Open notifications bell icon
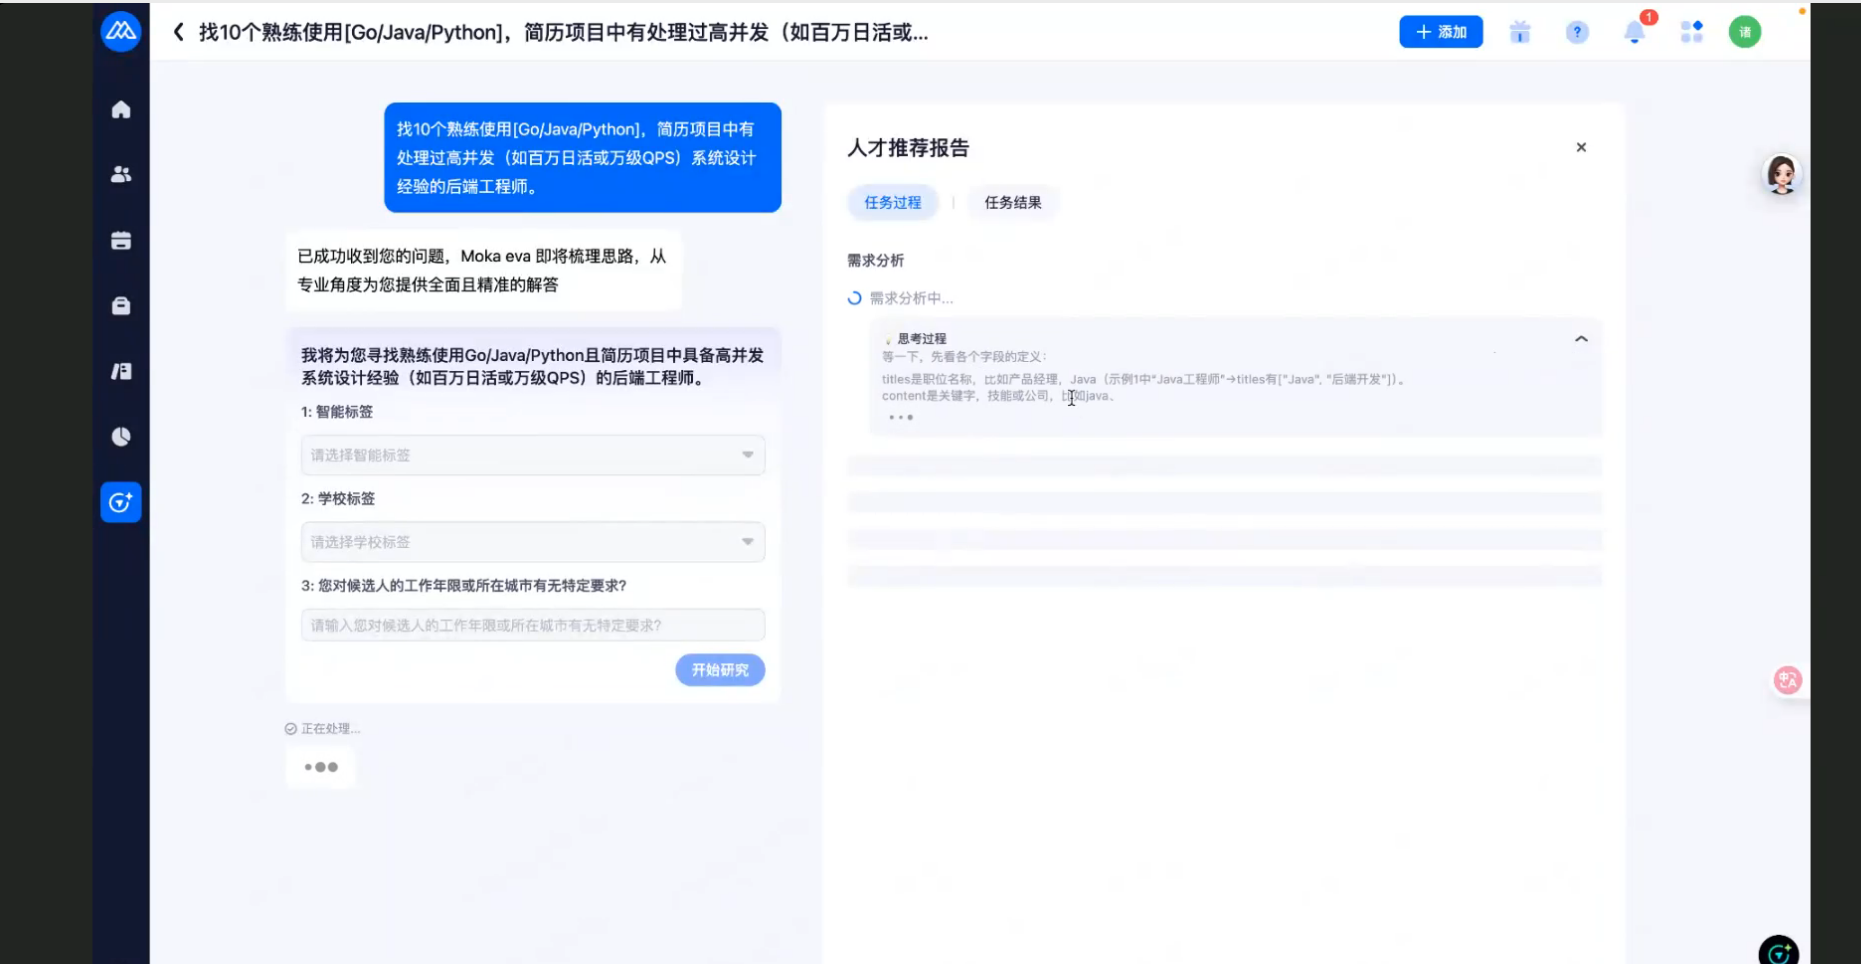This screenshot has height=964, width=1861. pos(1634,32)
